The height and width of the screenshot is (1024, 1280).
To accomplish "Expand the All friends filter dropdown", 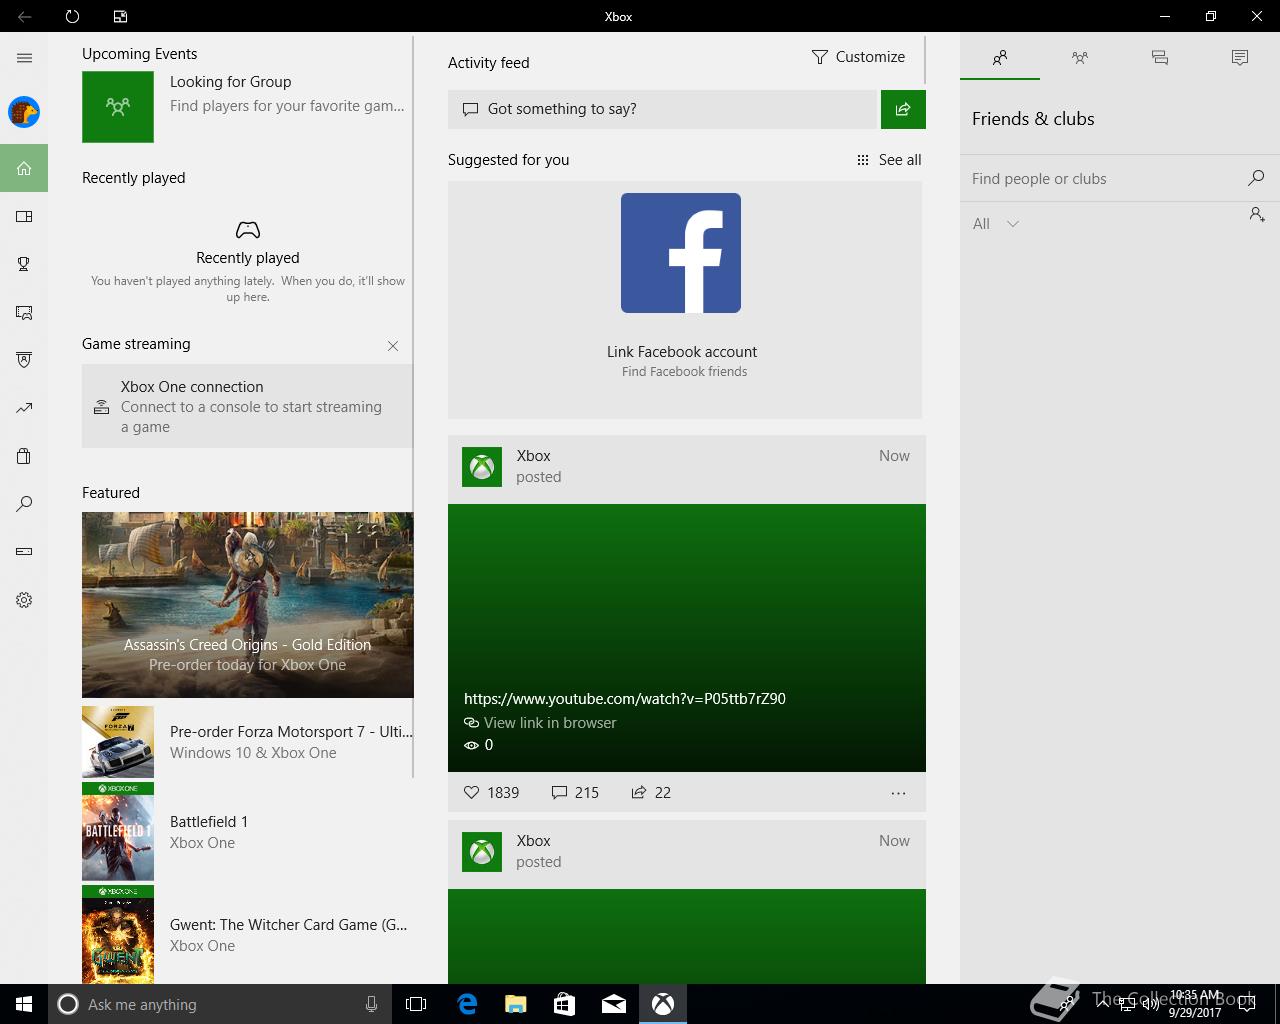I will click(x=996, y=224).
